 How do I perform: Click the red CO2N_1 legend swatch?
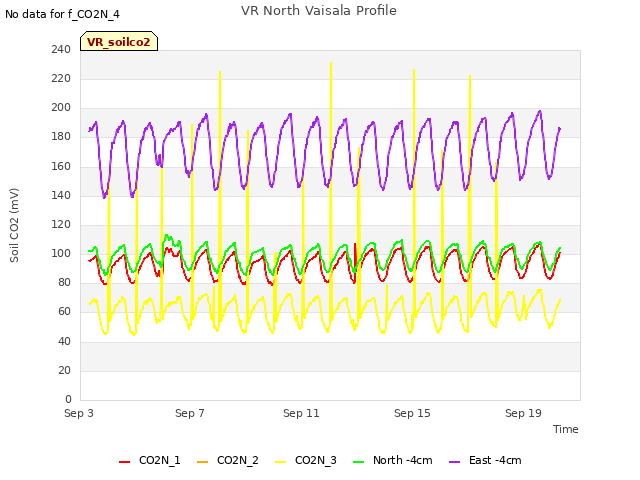pyautogui.click(x=124, y=462)
